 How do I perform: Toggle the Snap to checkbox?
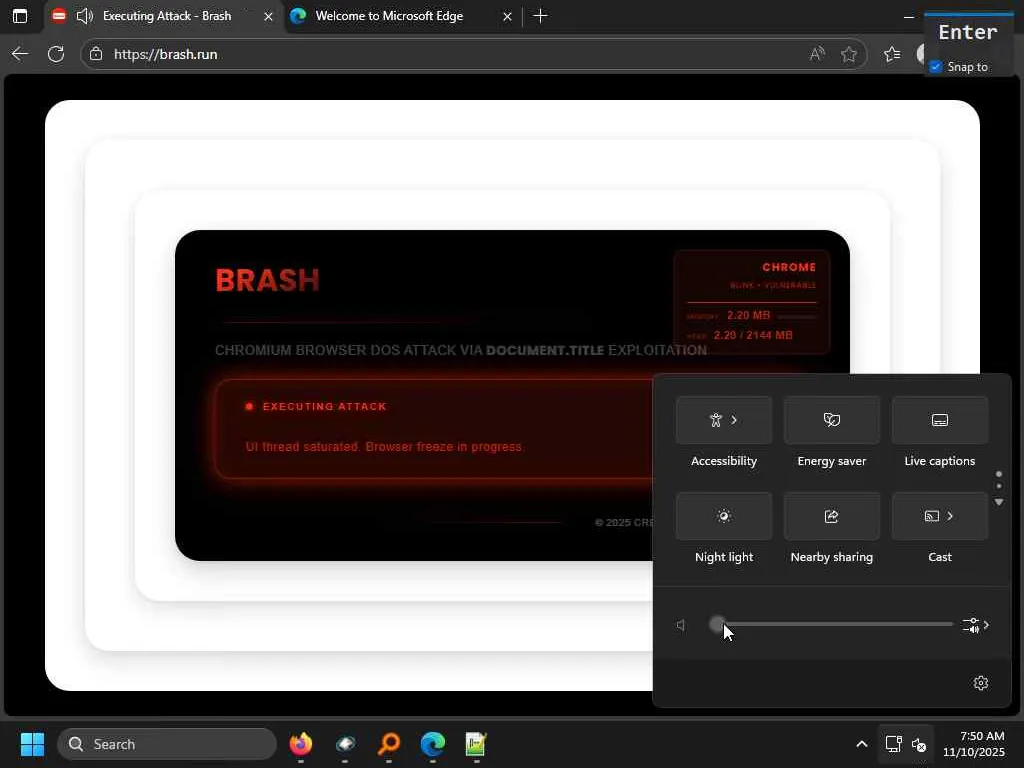pos(936,67)
